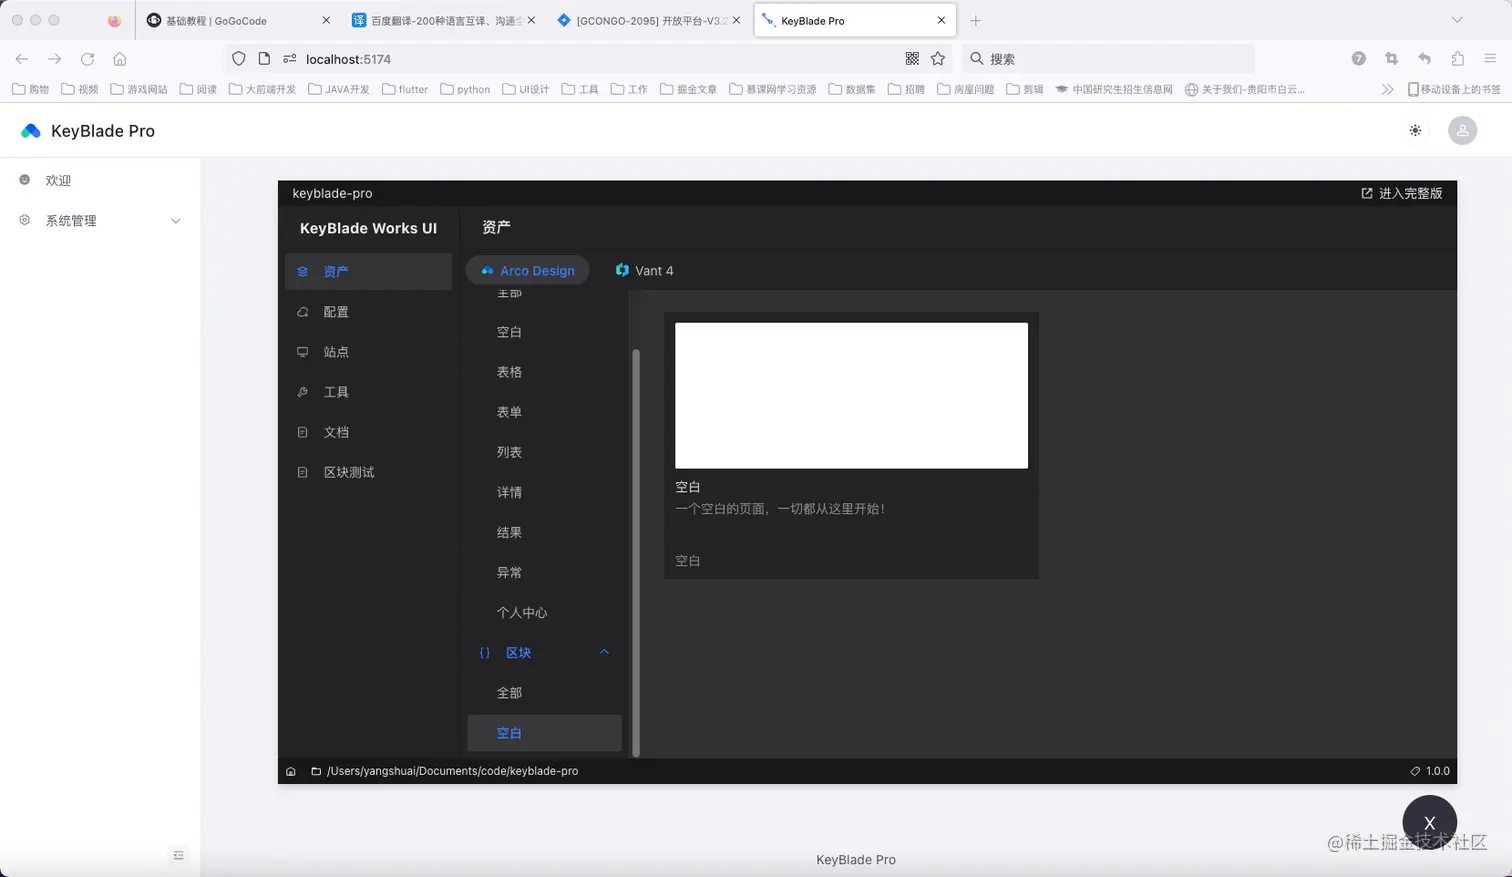Select 全部 under the 区块 group
The width and height of the screenshot is (1512, 877).
pyautogui.click(x=545, y=693)
